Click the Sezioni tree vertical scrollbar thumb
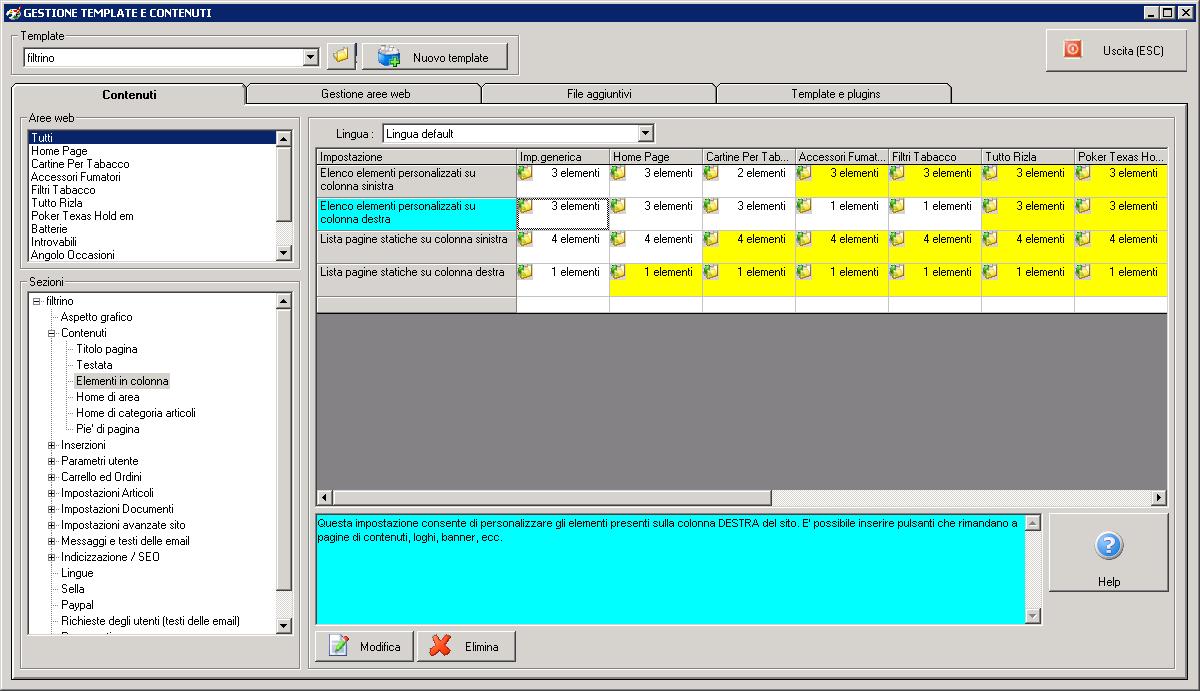The width and height of the screenshot is (1200, 691). point(284,449)
